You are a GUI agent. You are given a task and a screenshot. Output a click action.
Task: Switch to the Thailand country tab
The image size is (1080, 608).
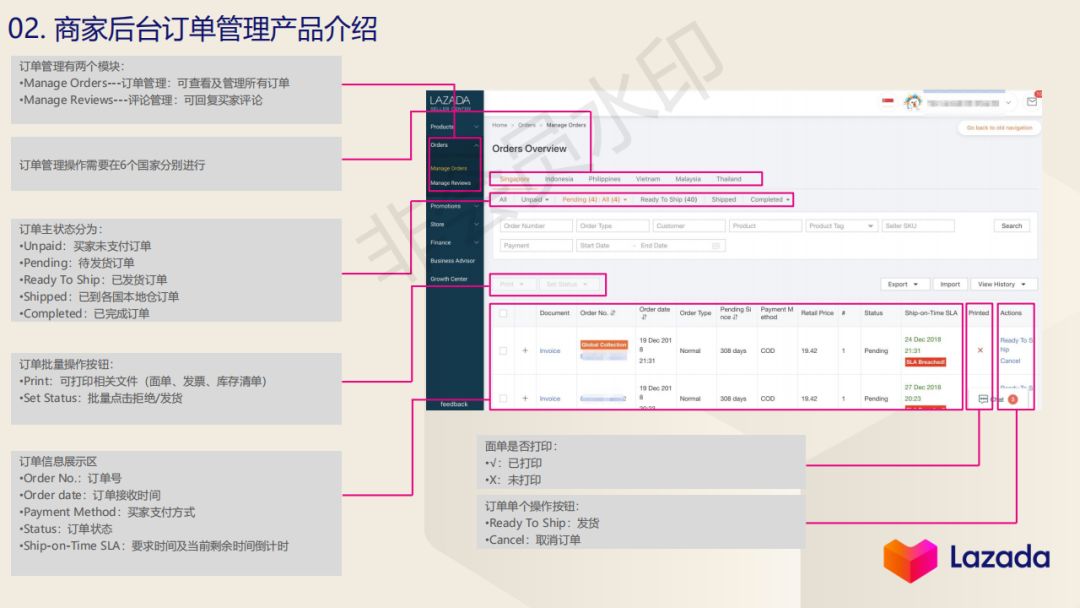729,179
